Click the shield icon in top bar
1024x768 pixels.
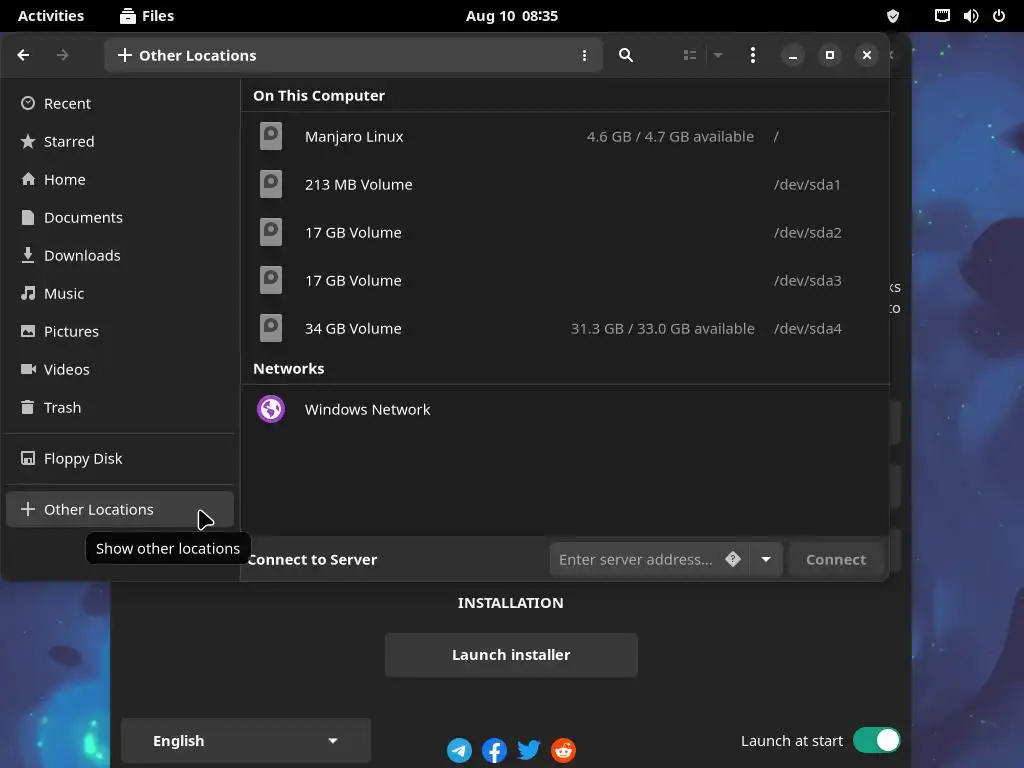tap(893, 16)
